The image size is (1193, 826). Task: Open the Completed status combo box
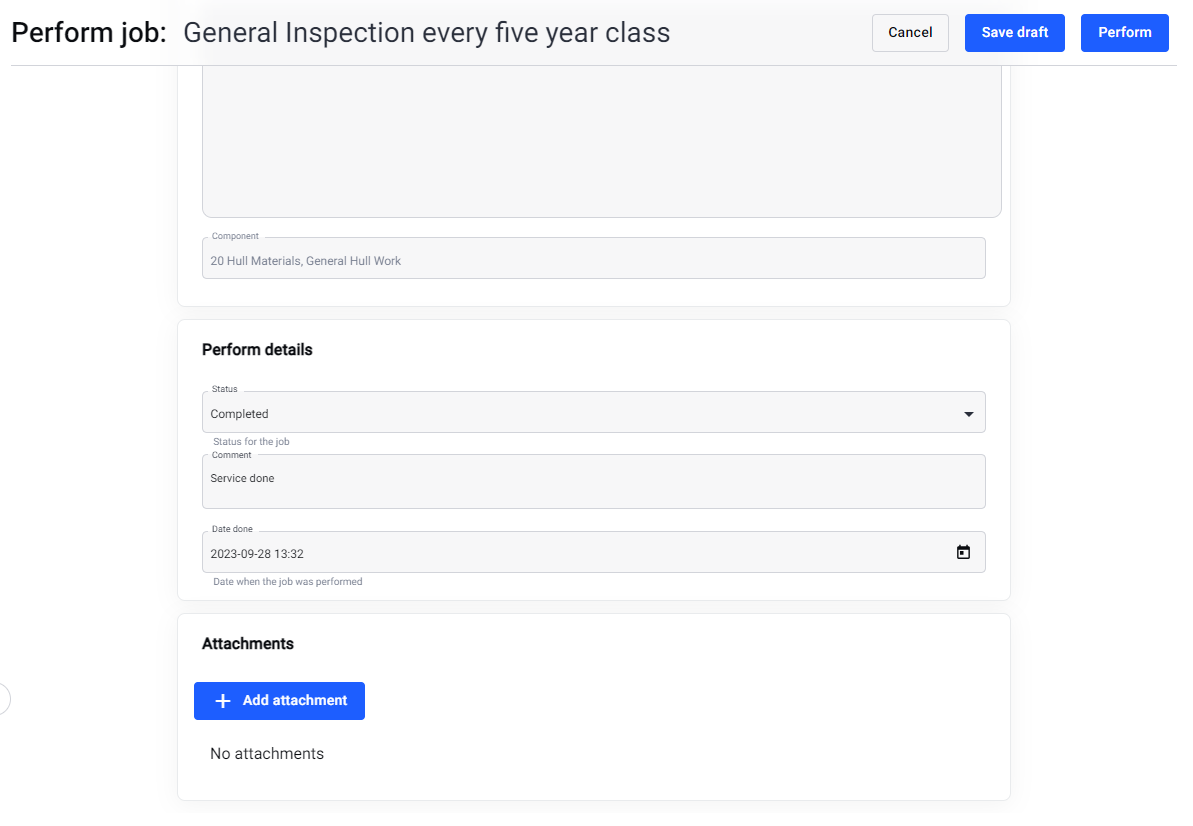[593, 412]
